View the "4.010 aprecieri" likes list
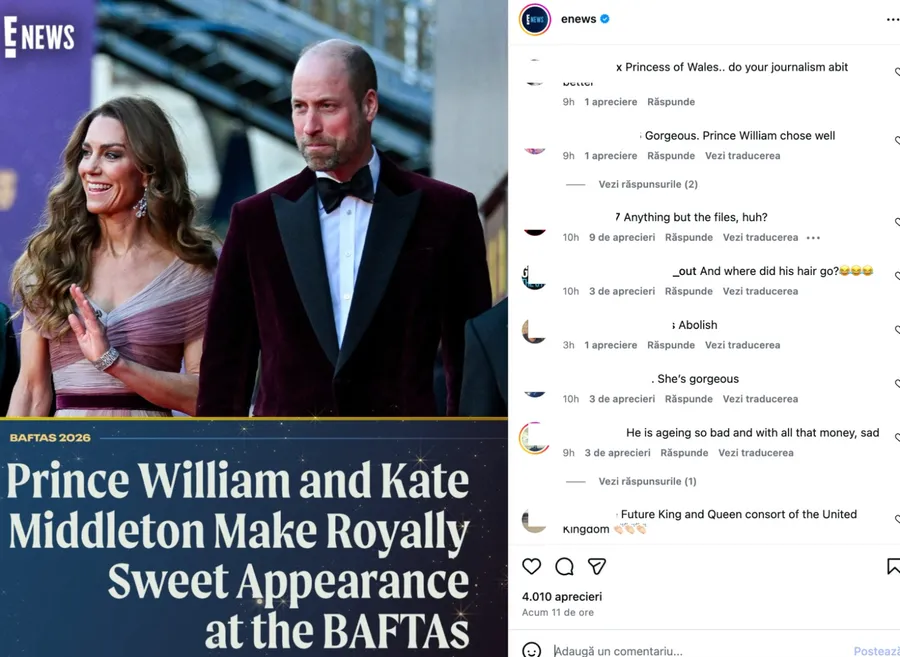The height and width of the screenshot is (657, 900). 562,596
